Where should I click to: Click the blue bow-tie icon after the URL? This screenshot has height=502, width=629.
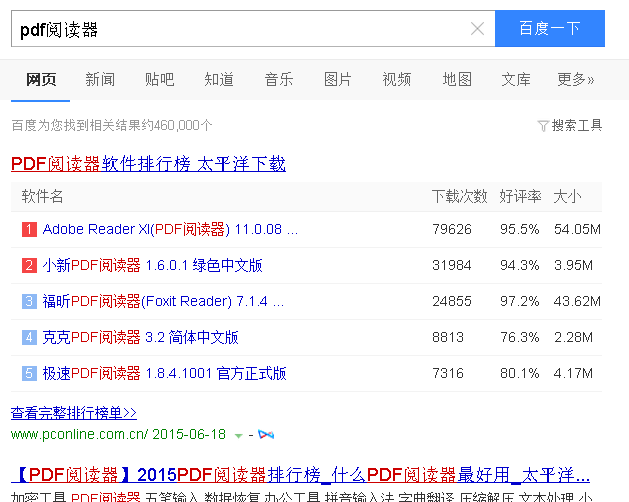tap(266, 435)
